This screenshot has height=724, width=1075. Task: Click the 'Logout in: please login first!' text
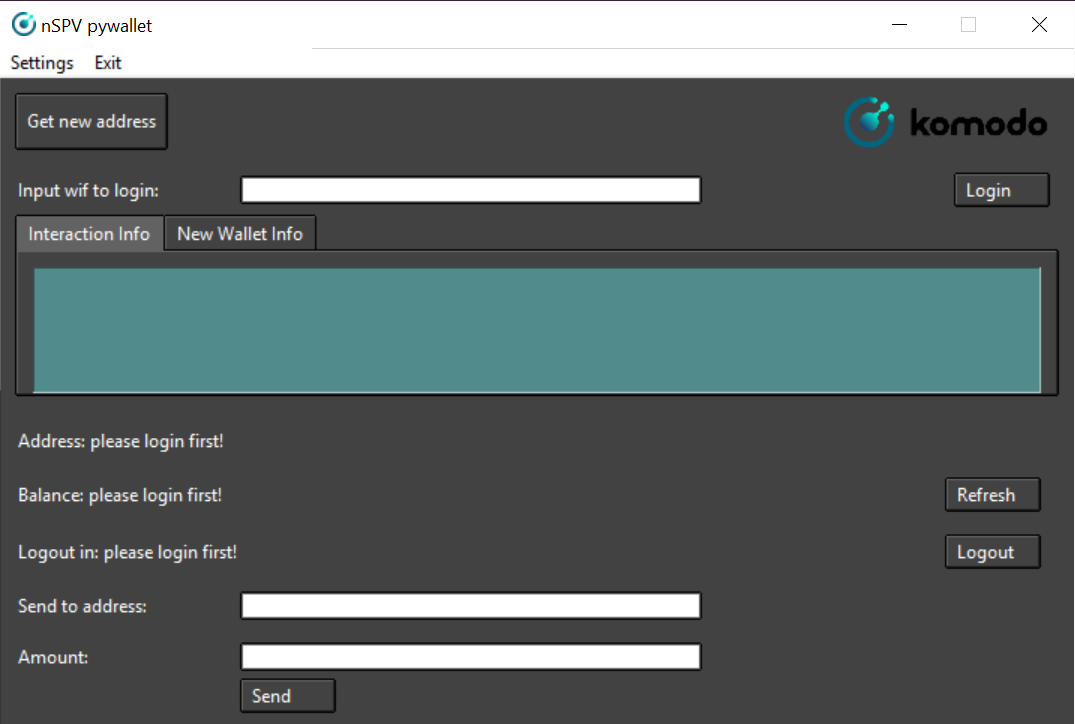(128, 552)
